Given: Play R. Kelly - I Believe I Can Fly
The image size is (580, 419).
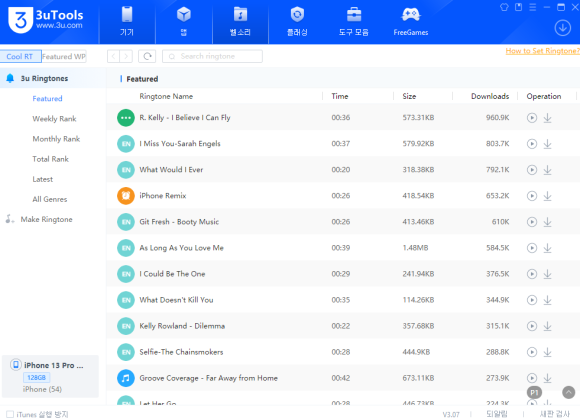Looking at the screenshot, I should pyautogui.click(x=532, y=118).
